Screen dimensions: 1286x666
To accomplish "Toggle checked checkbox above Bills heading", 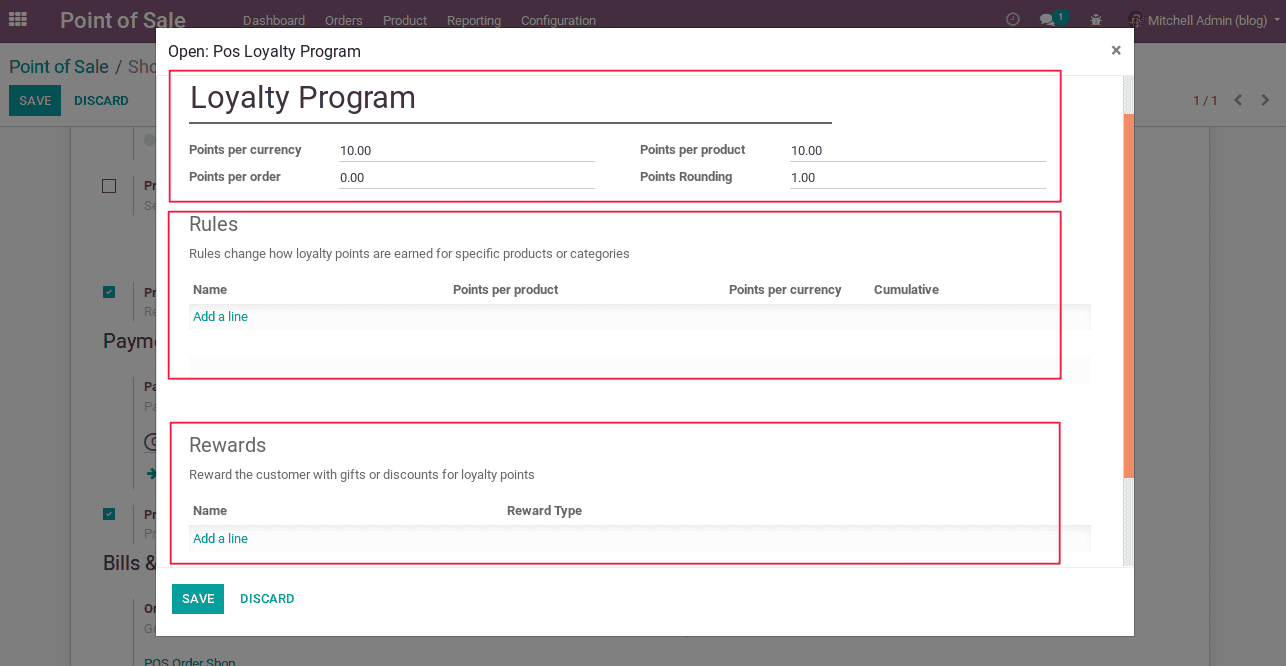I will [109, 514].
